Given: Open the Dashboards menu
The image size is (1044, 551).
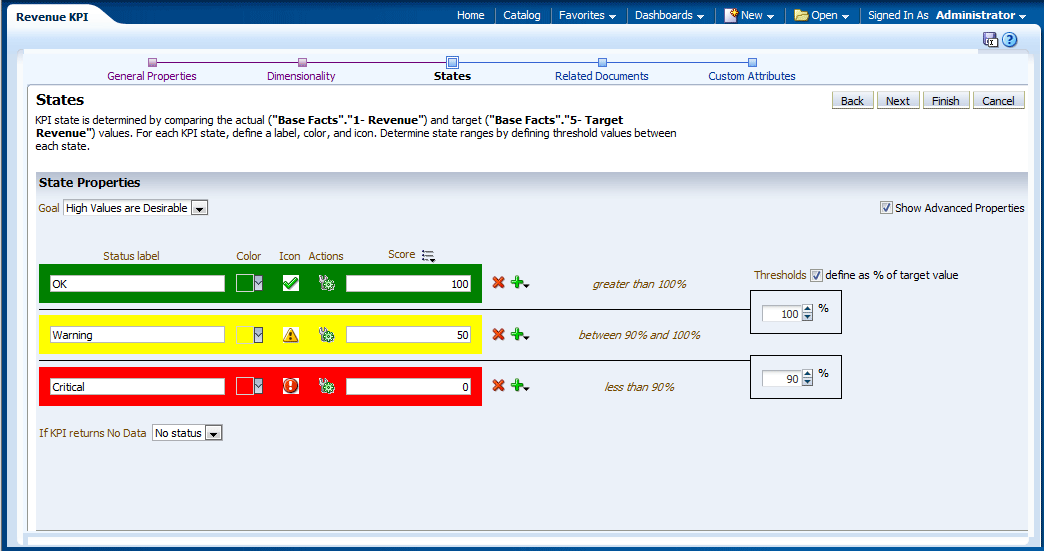Looking at the screenshot, I should [669, 15].
